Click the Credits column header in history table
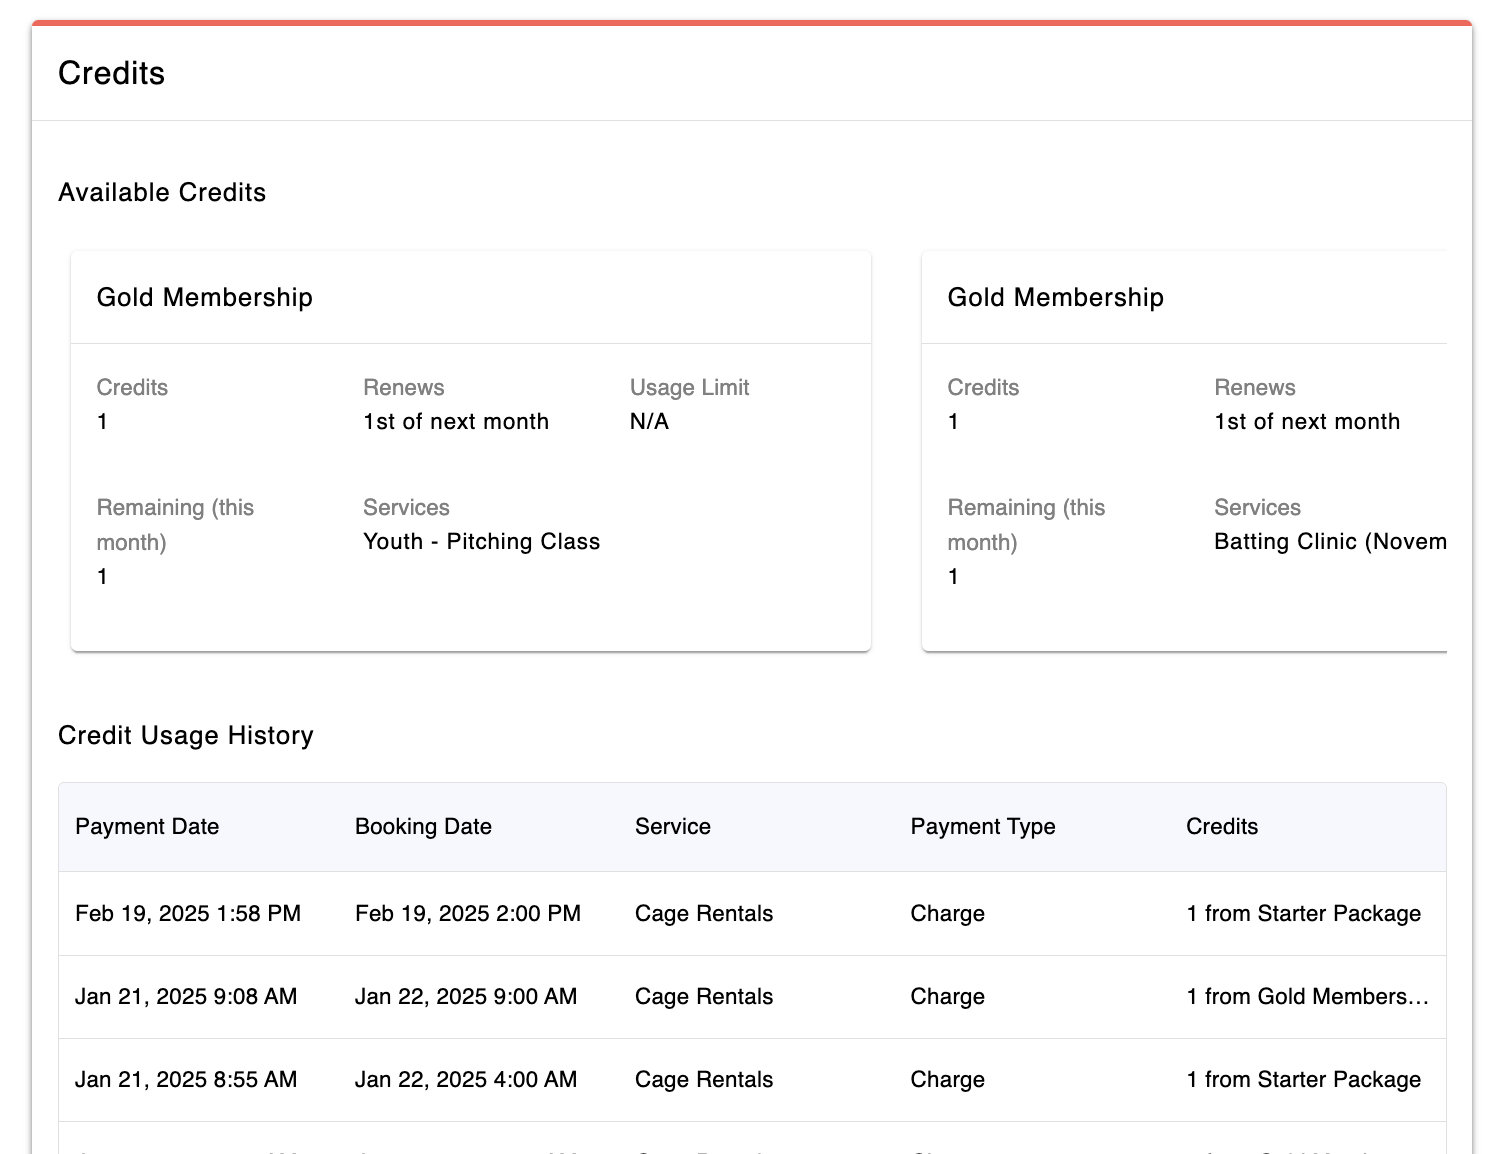 point(1221,827)
